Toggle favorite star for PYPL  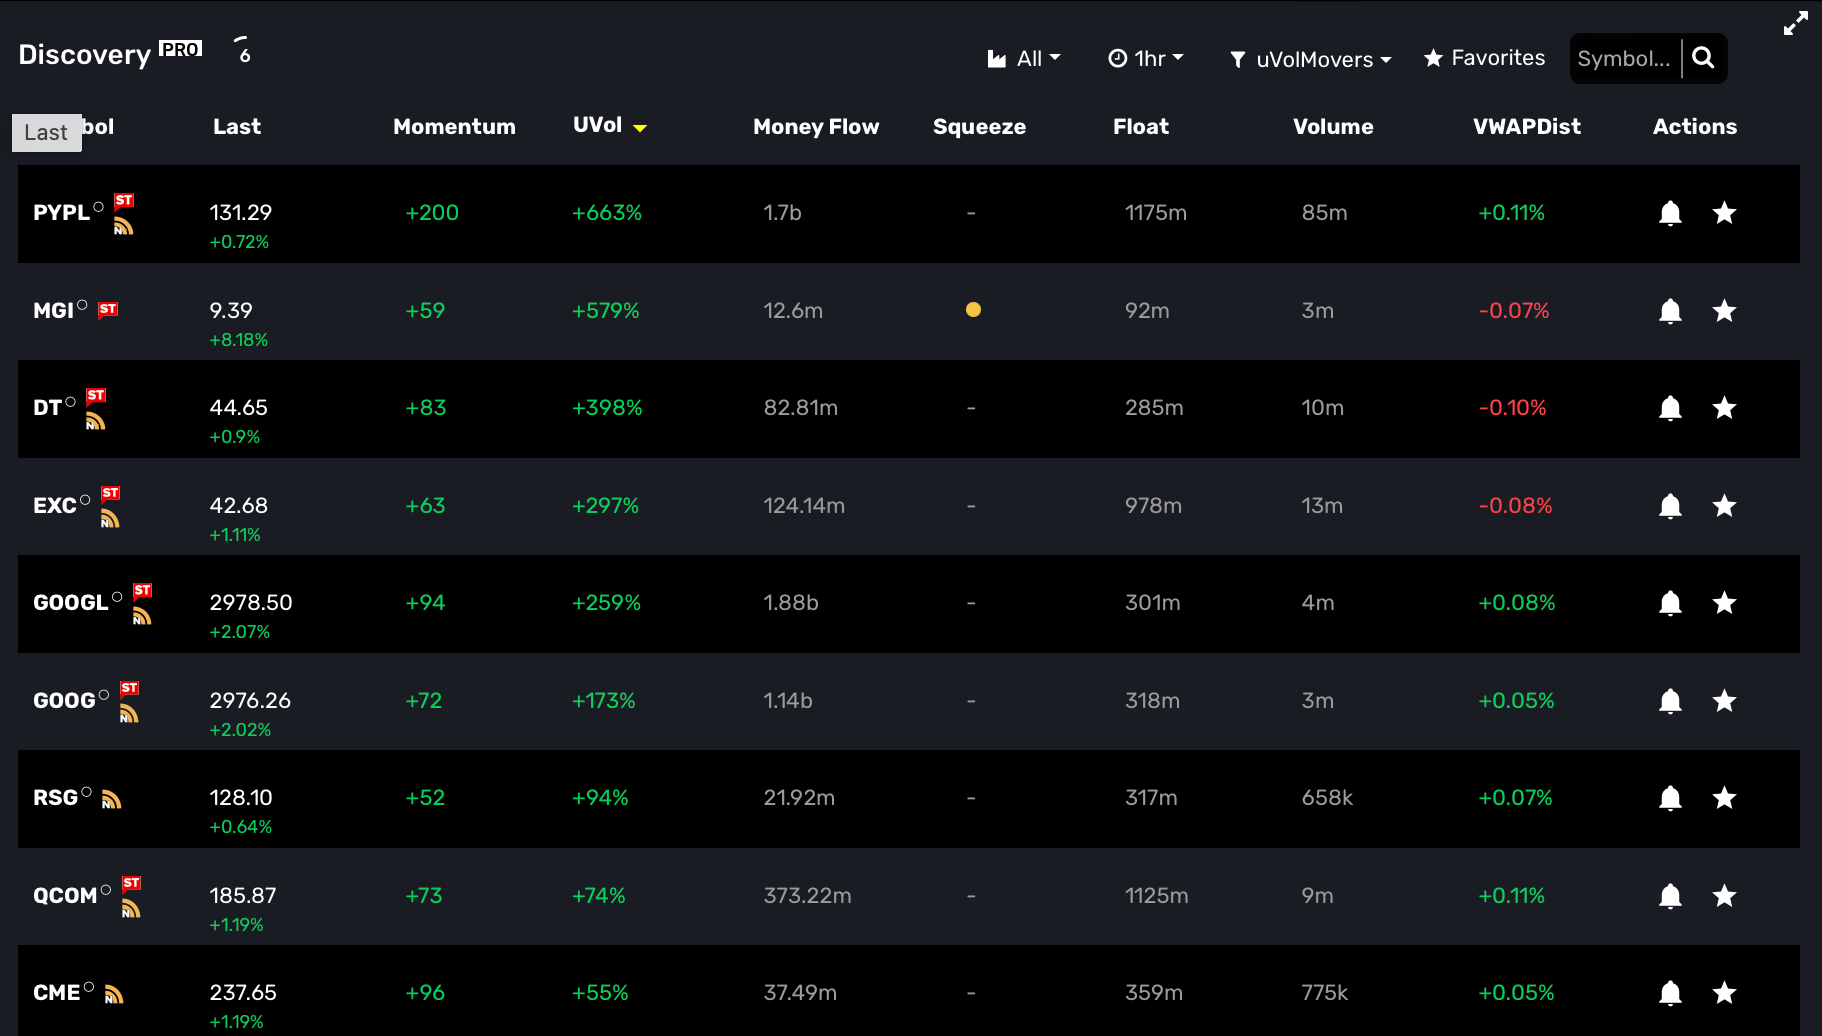click(x=1724, y=213)
